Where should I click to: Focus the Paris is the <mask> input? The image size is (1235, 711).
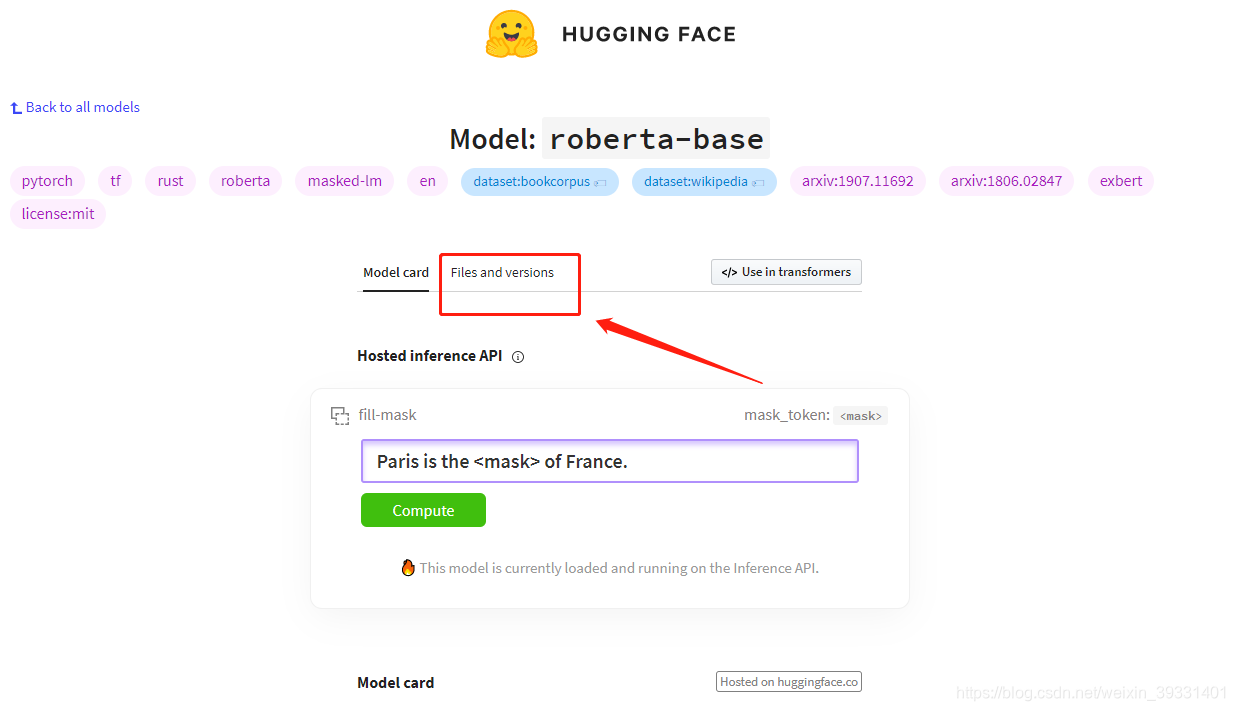click(609, 461)
